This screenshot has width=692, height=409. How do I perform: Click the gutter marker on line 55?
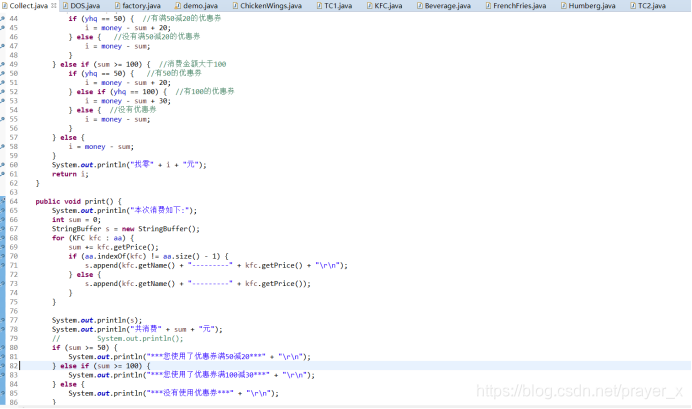3,119
